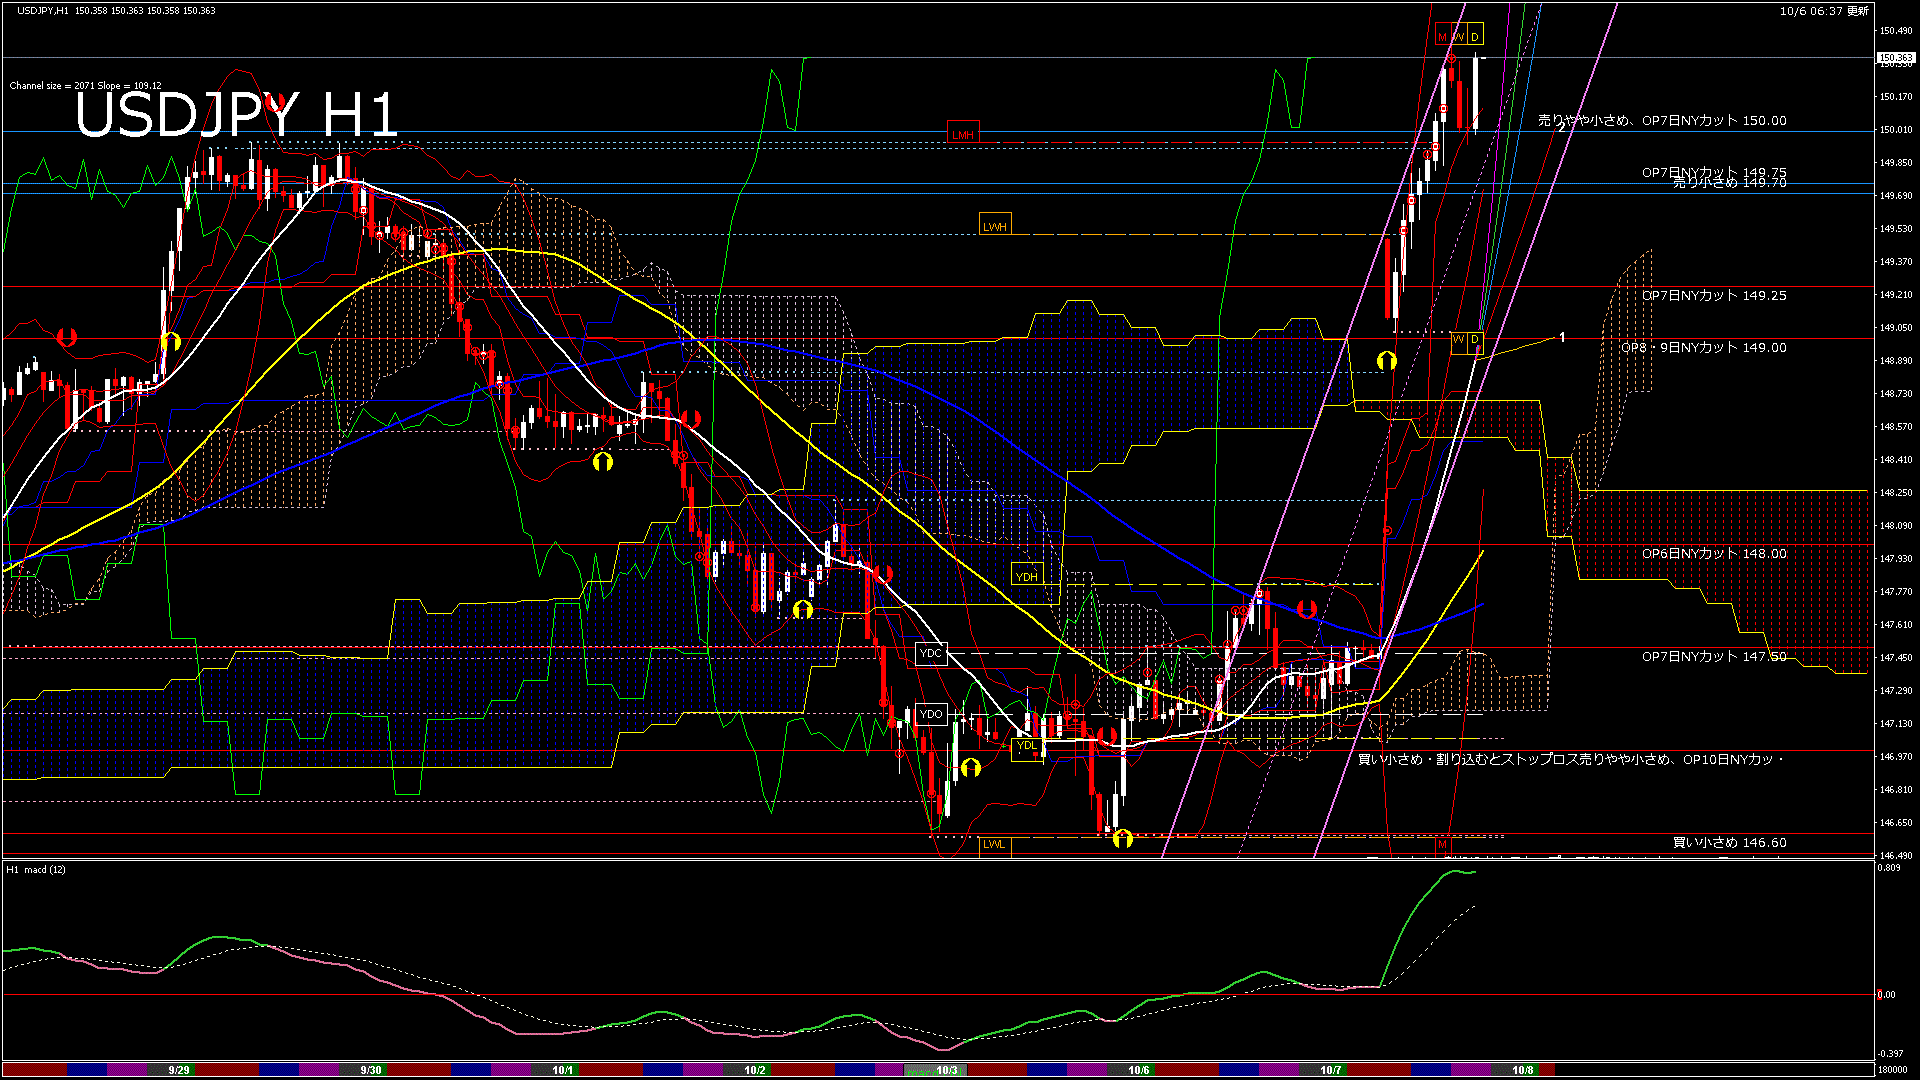Select the orange LWL label box

tap(994, 844)
